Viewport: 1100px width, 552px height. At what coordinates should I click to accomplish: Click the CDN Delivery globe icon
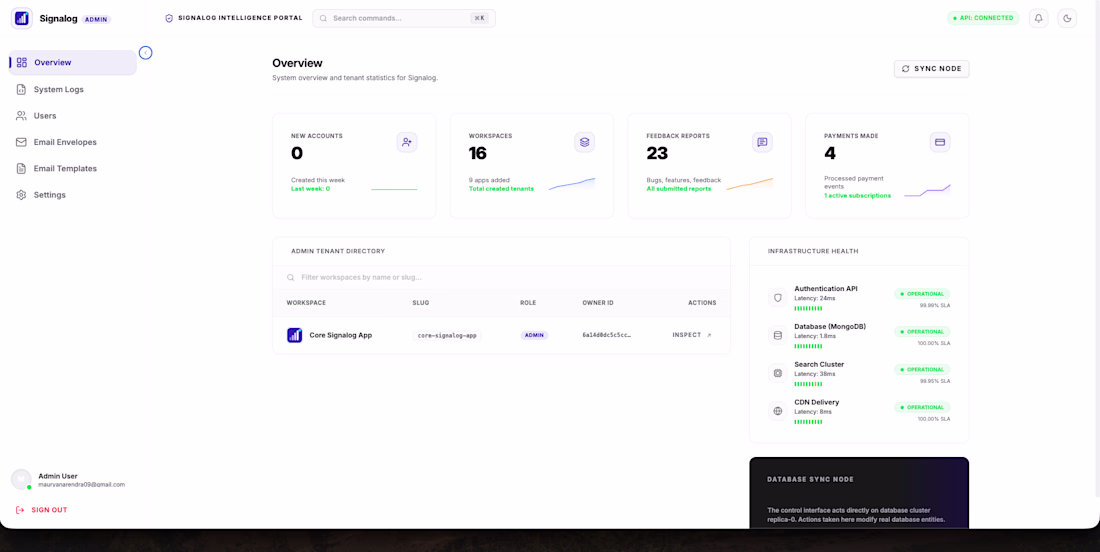(x=777, y=411)
